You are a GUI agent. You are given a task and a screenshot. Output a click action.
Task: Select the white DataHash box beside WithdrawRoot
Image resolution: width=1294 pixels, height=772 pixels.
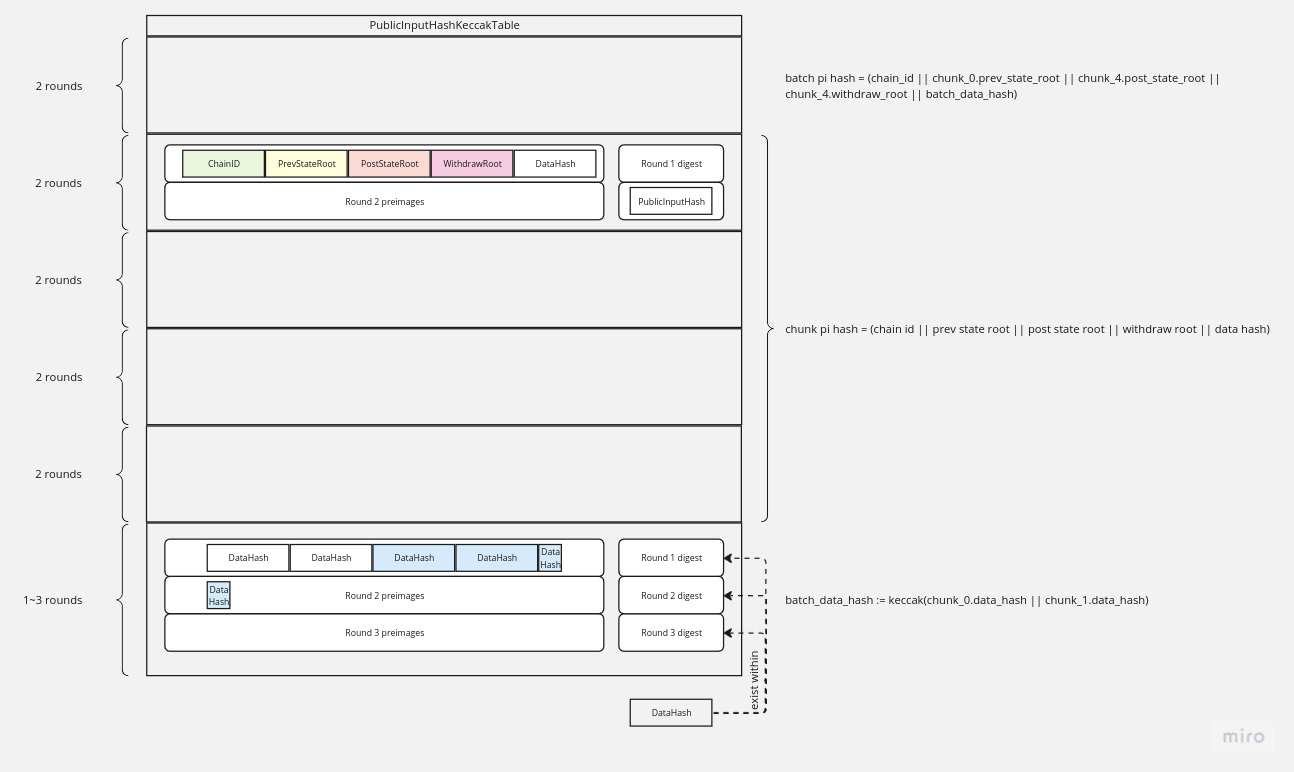555,164
